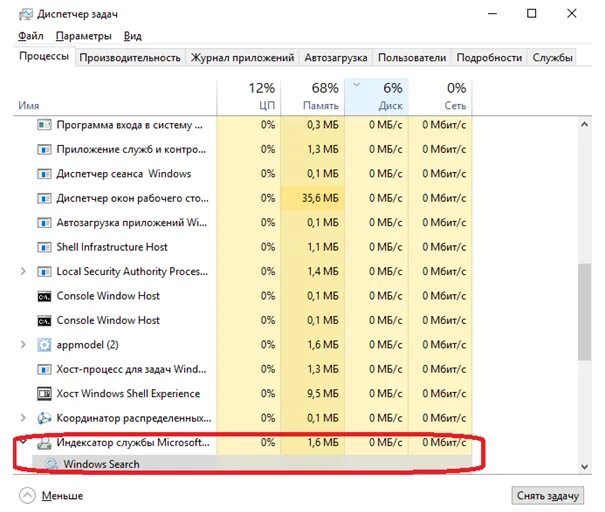This screenshot has width=605, height=512.
Task: Click the Индексатор службы Microsoft icon
Action: 44,443
